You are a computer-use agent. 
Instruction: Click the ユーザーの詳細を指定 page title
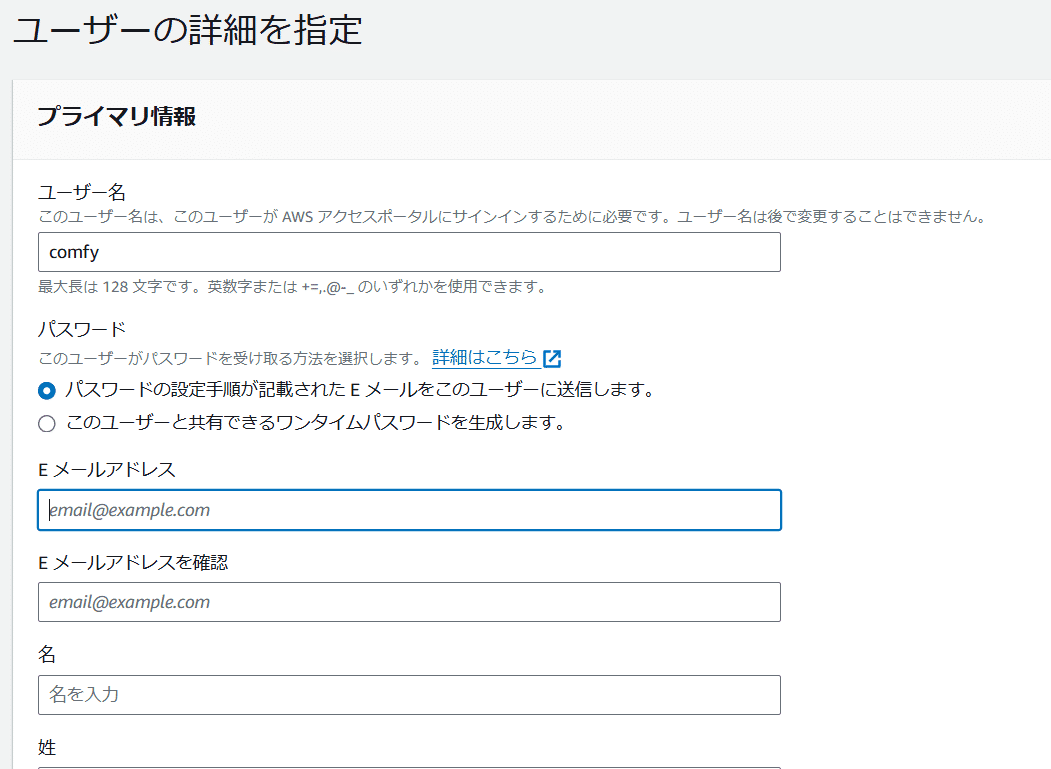pos(187,30)
